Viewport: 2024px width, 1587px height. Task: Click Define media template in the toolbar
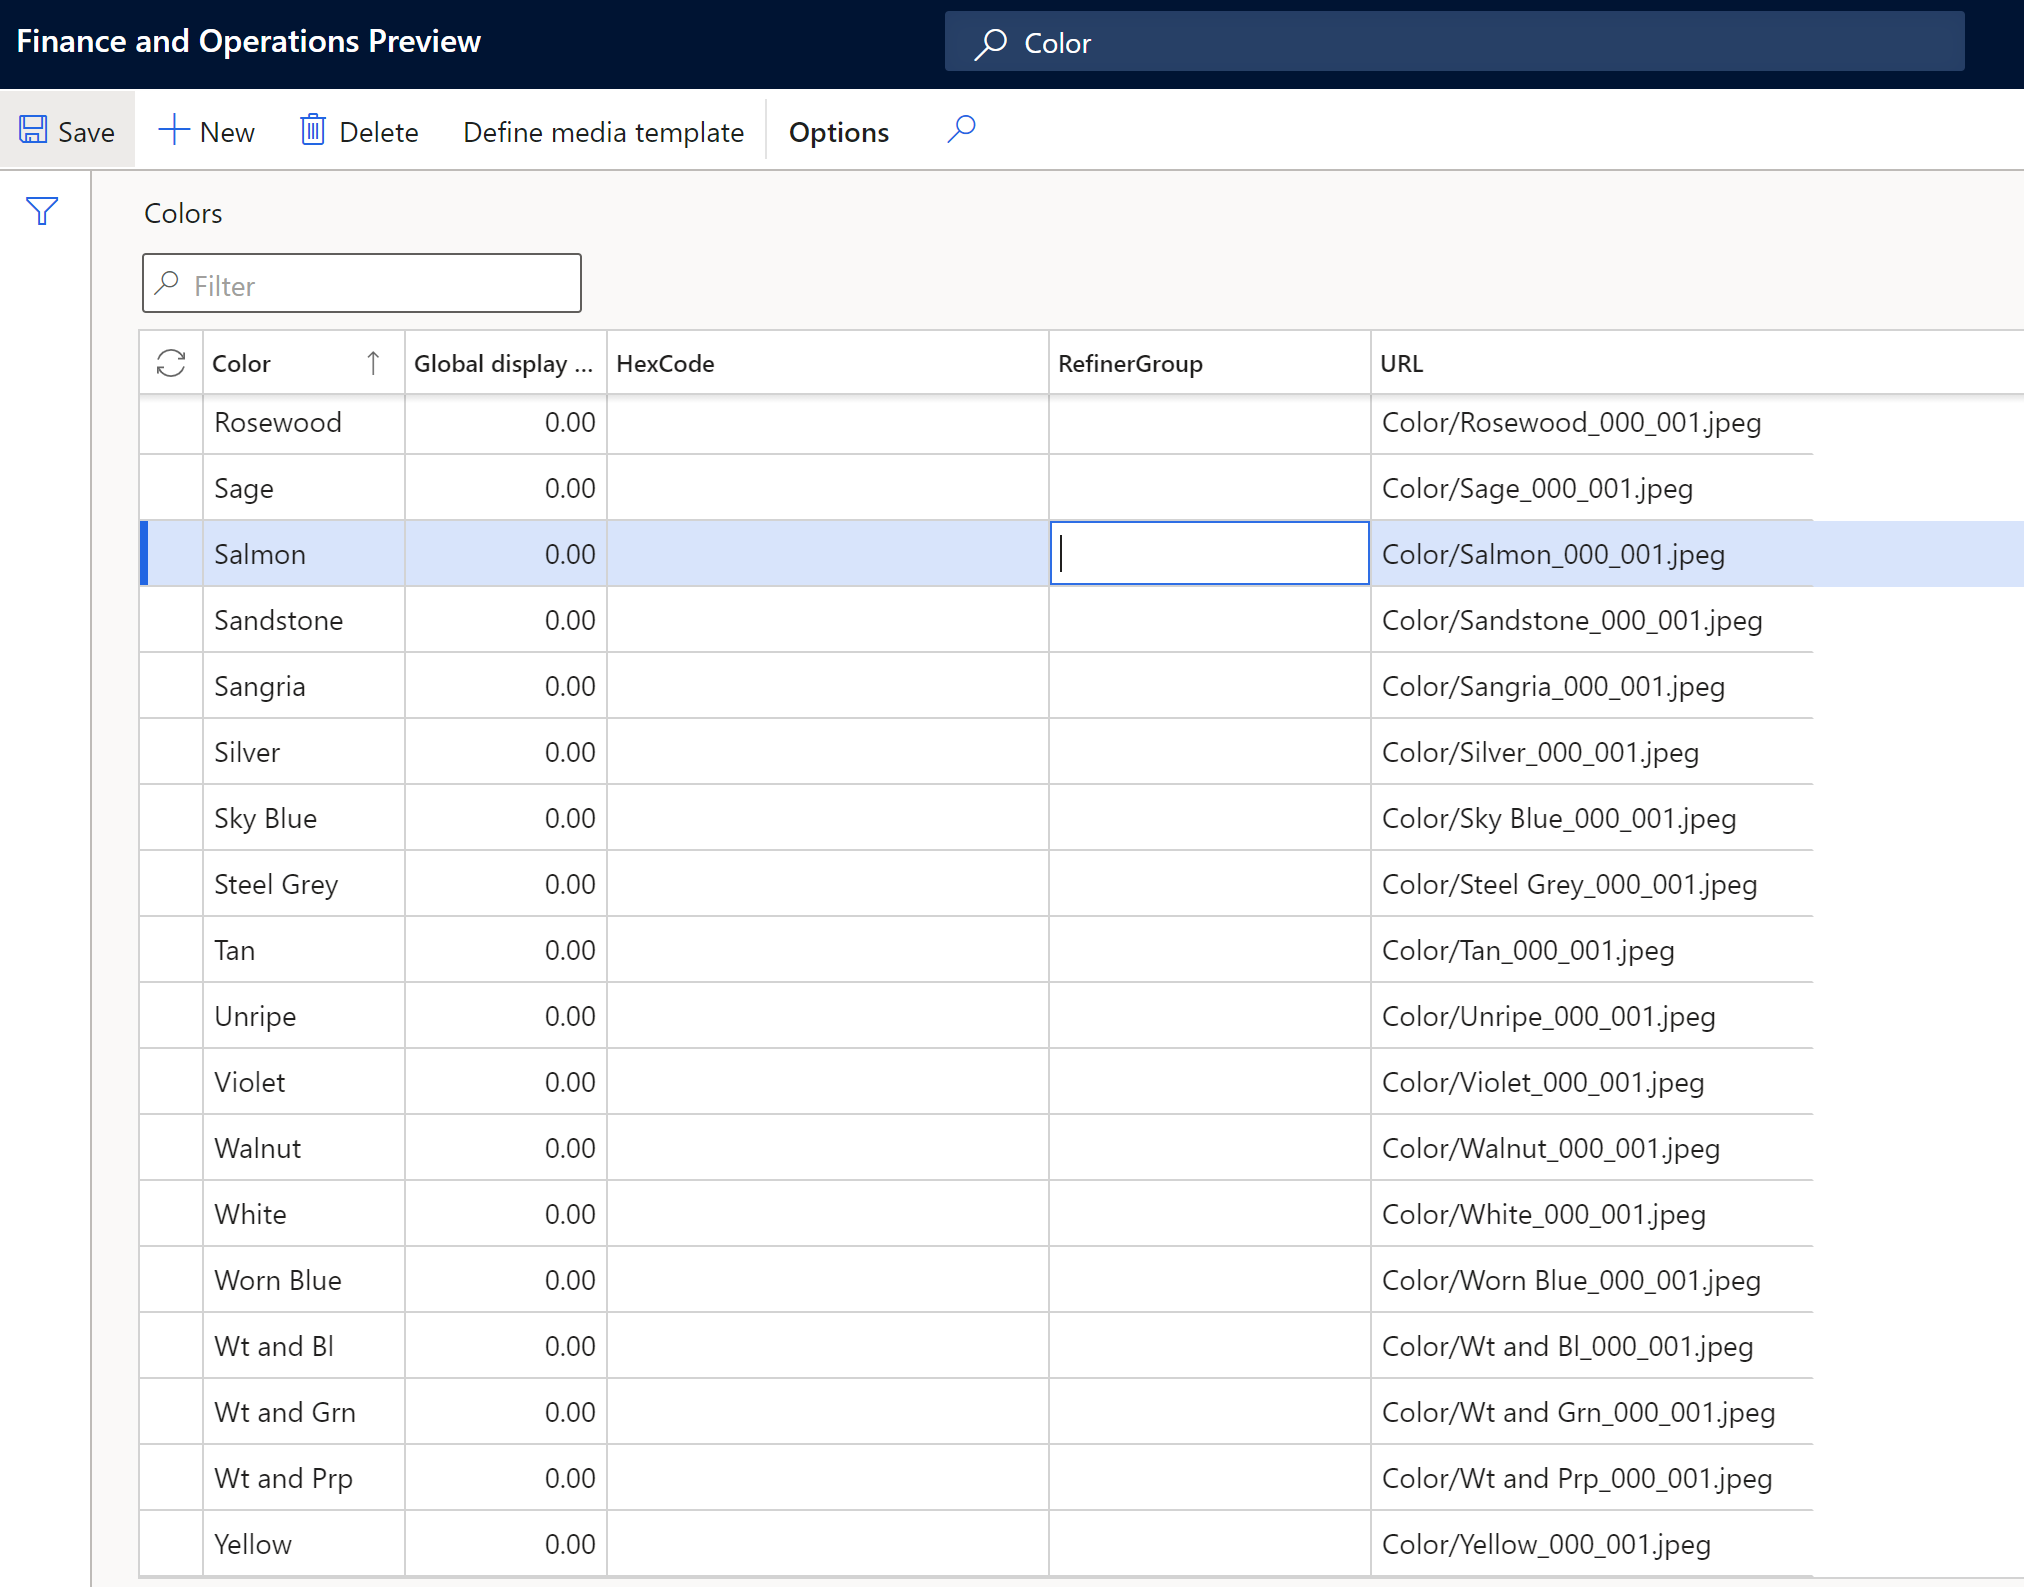tap(601, 130)
